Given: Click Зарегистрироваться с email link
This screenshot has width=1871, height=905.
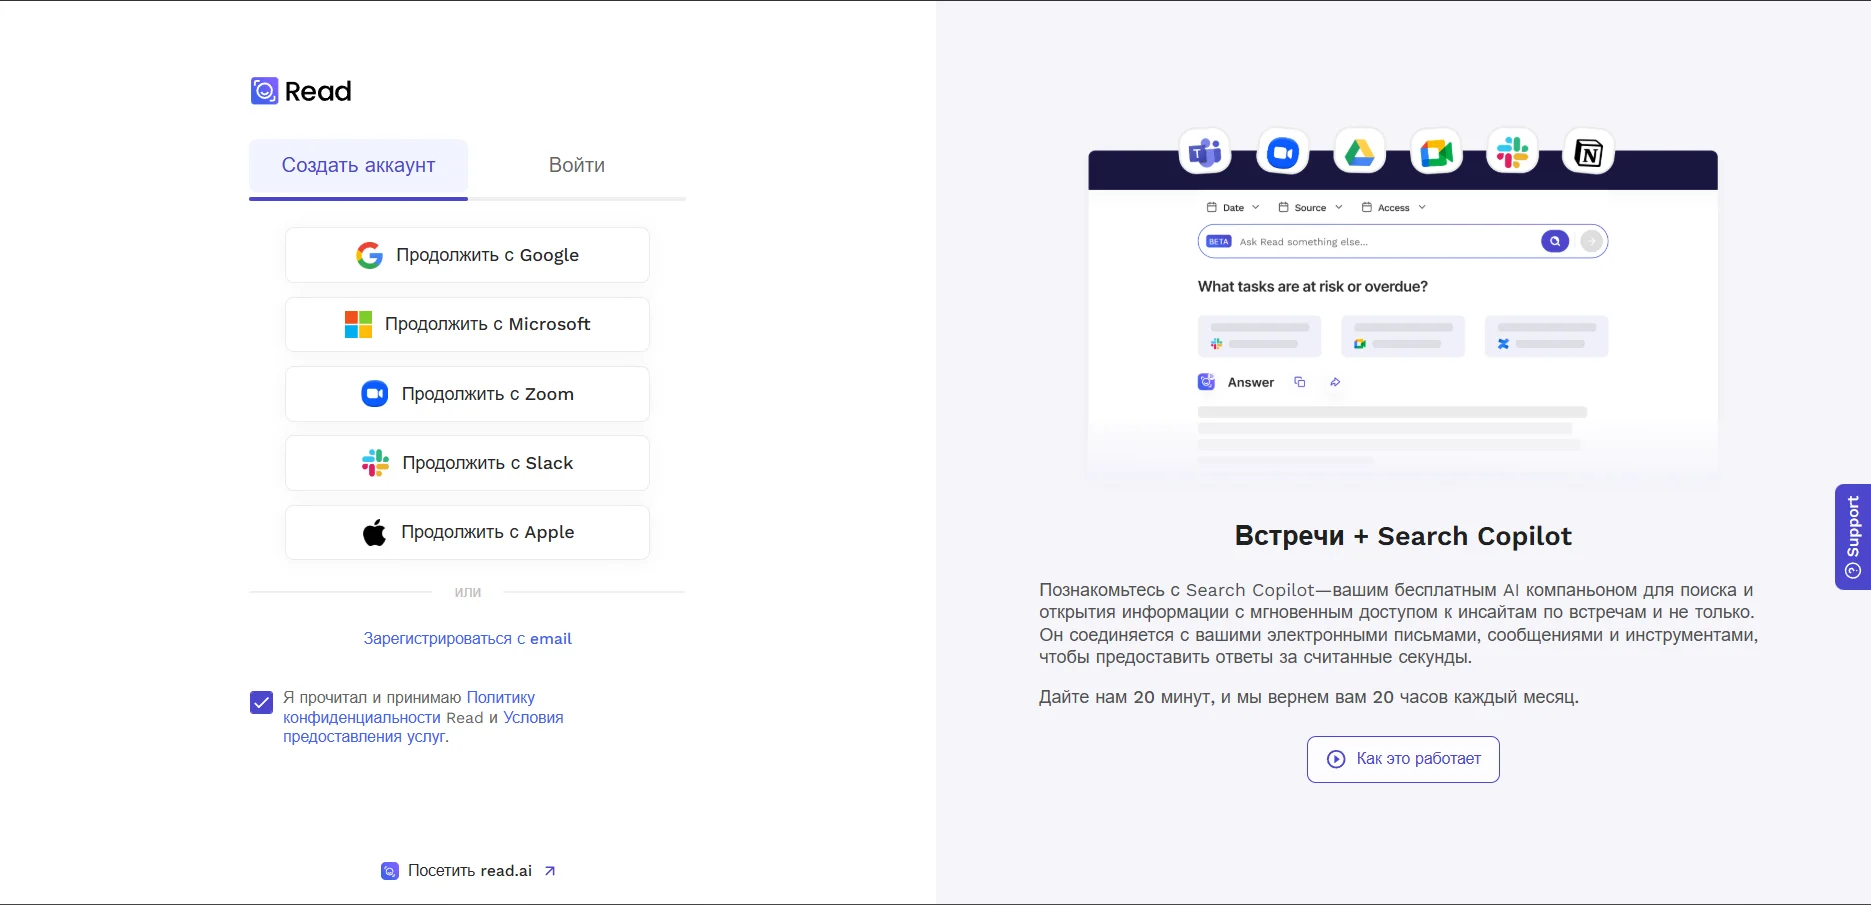Looking at the screenshot, I should click(x=467, y=639).
